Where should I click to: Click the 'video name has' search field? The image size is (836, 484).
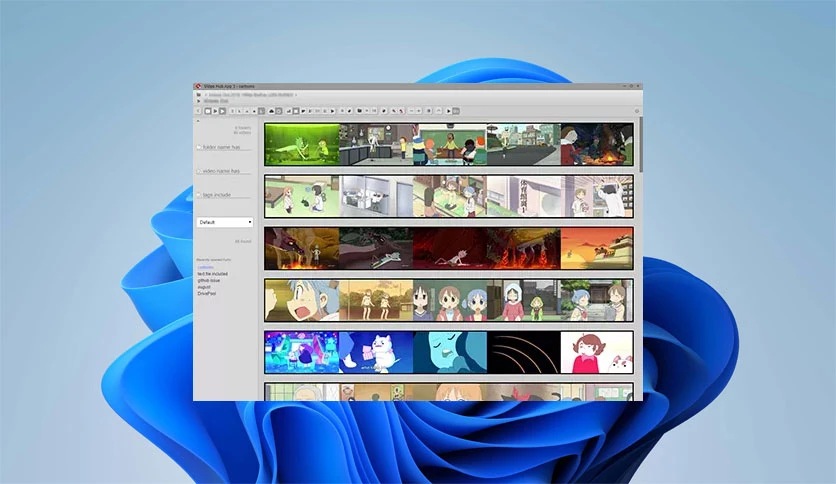(x=227, y=171)
